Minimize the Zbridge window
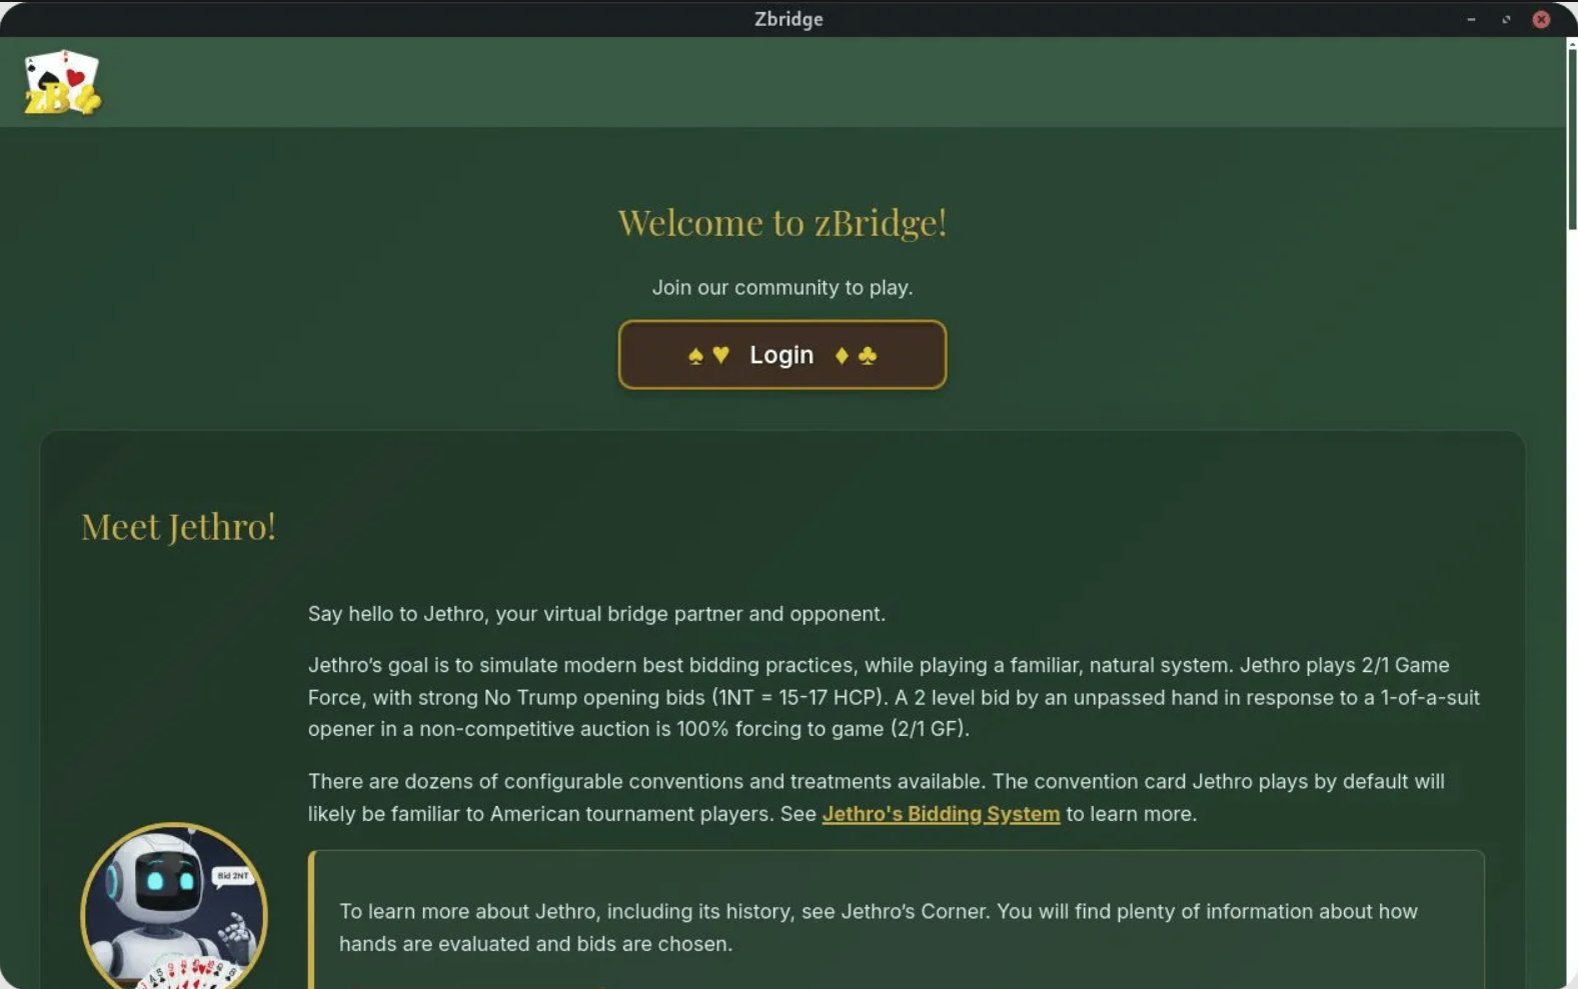1578x989 pixels. [1471, 19]
